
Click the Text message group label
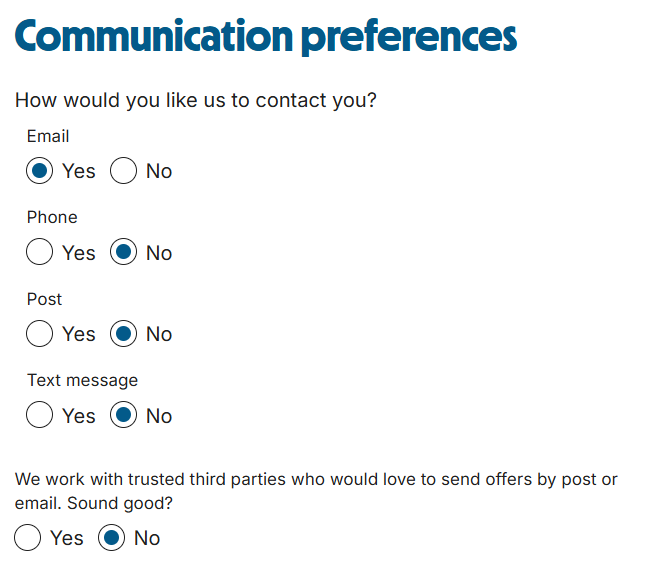click(x=82, y=380)
